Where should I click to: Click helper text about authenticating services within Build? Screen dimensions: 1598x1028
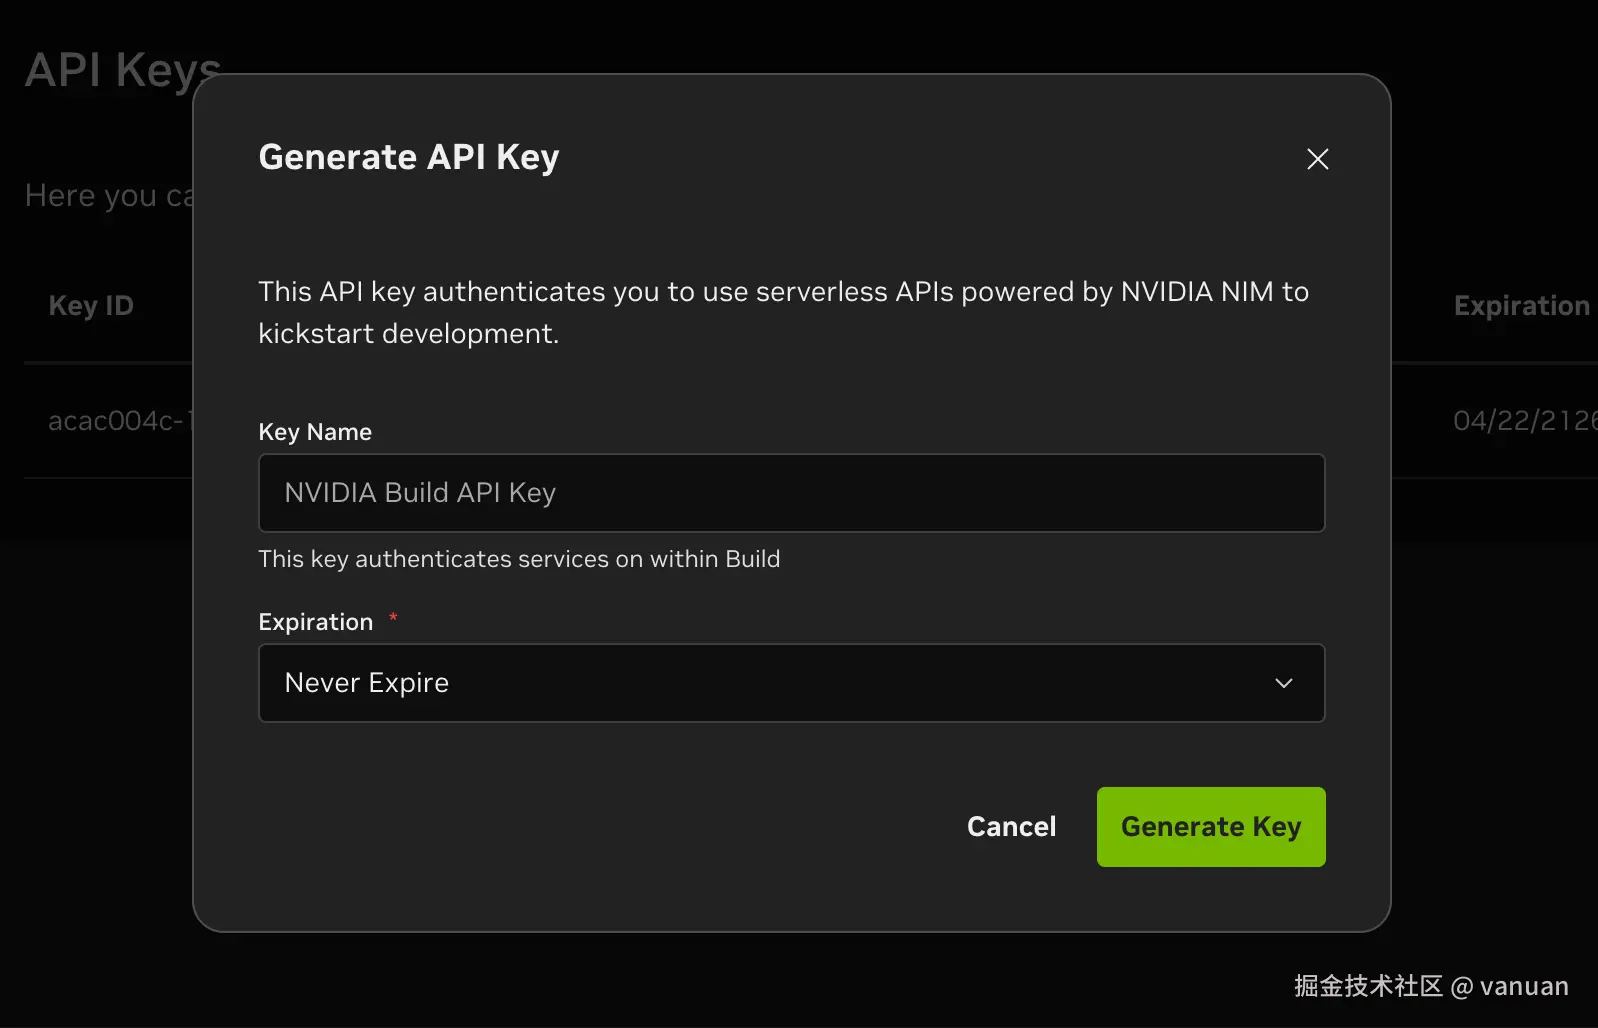[519, 559]
